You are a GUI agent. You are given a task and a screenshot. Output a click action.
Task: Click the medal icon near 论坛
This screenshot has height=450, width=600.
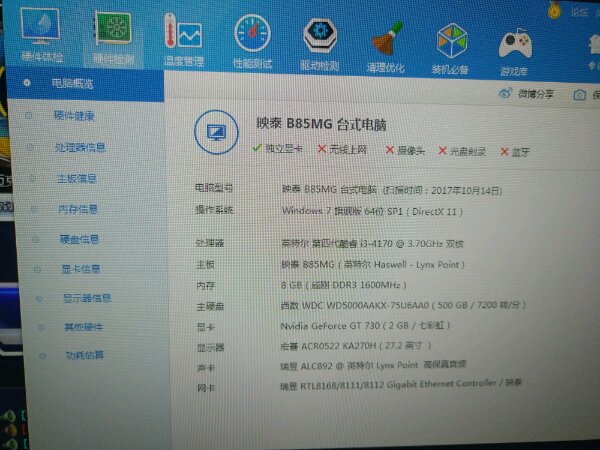point(554,10)
